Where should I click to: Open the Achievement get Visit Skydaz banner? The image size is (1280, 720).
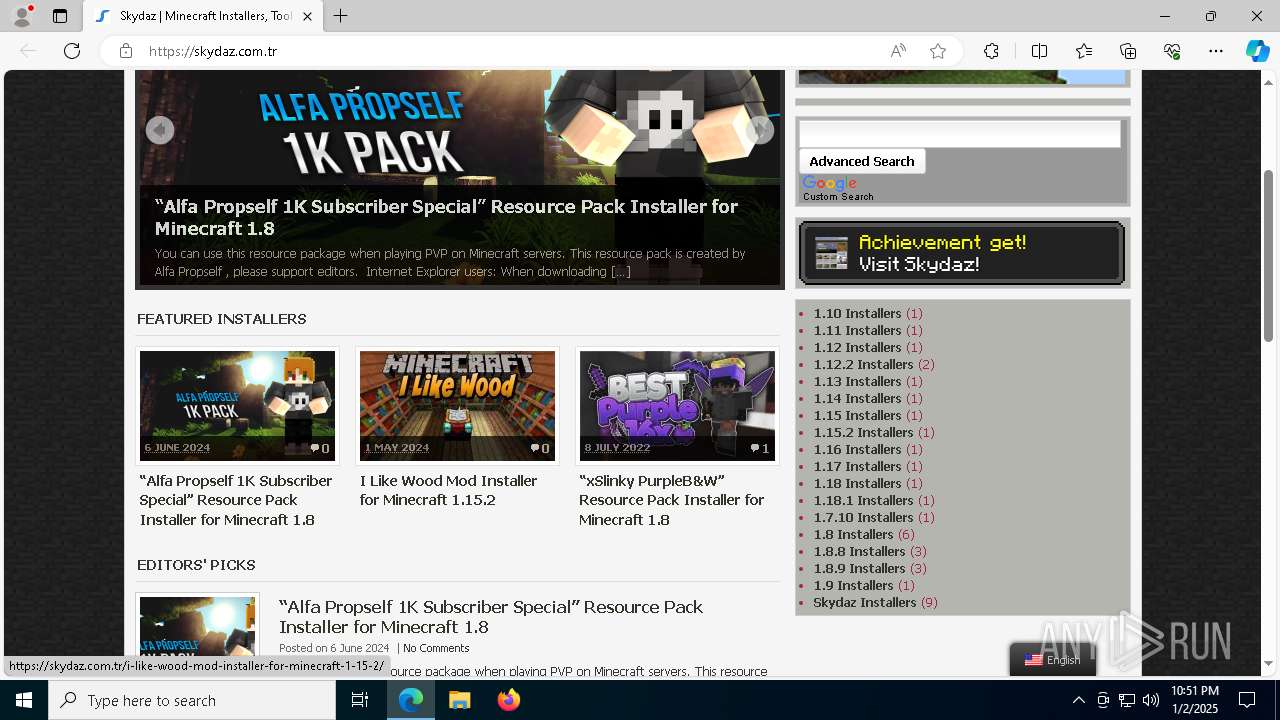pyautogui.click(x=962, y=253)
